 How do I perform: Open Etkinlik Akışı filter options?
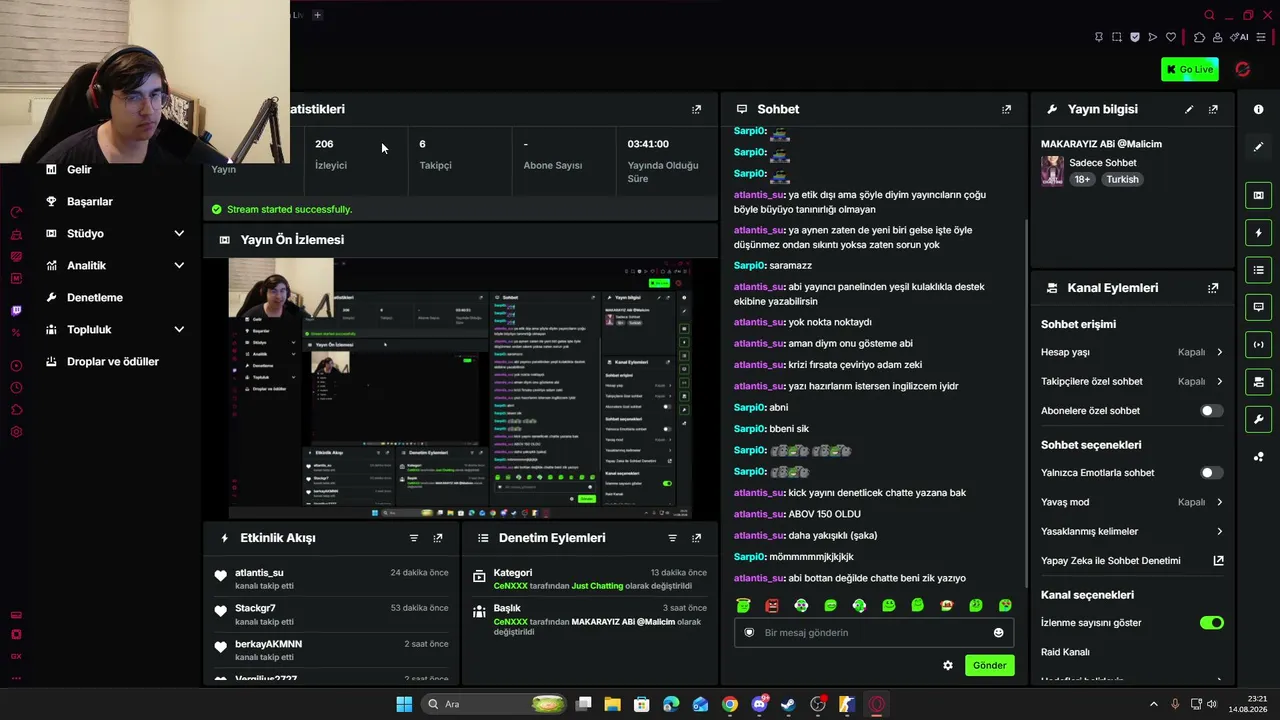pos(413,538)
